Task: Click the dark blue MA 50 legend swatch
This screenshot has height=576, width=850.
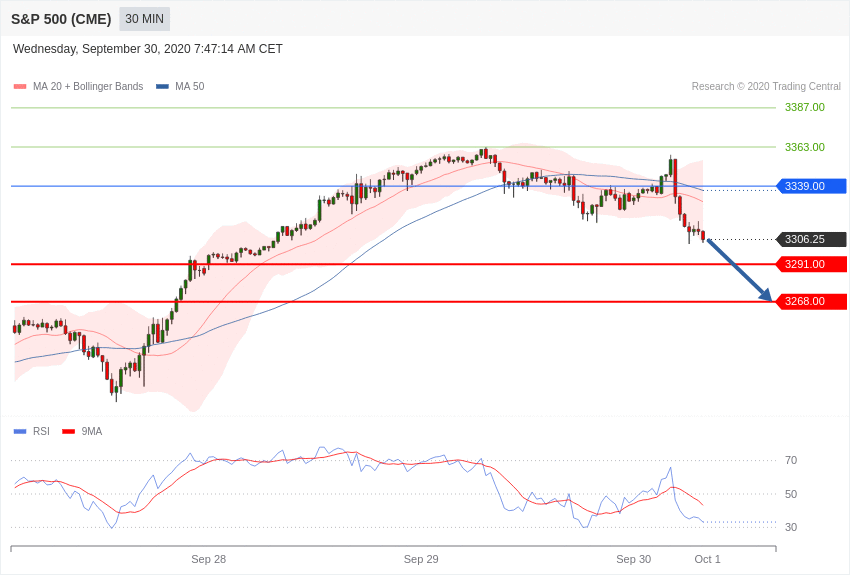Action: click(162, 86)
